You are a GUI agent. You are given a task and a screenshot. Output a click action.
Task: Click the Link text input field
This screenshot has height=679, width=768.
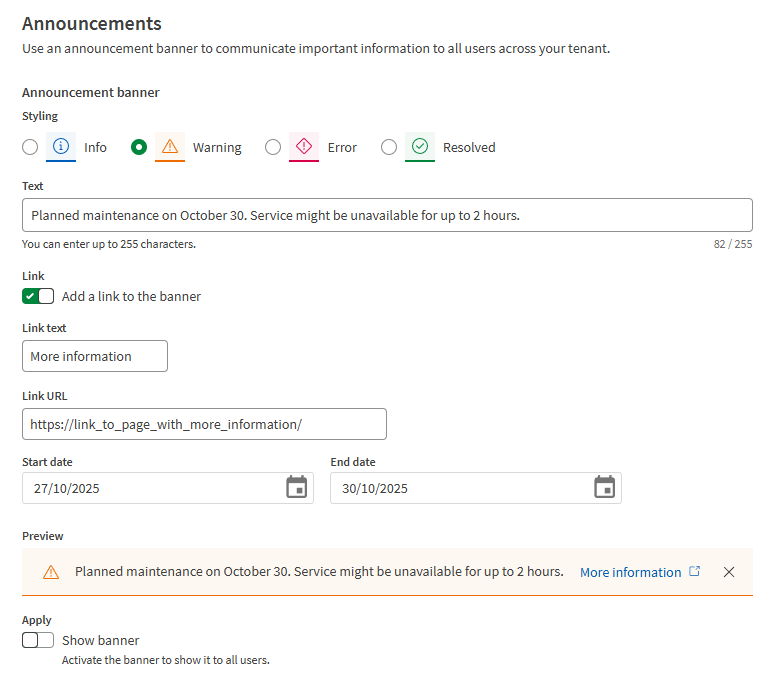tap(95, 356)
